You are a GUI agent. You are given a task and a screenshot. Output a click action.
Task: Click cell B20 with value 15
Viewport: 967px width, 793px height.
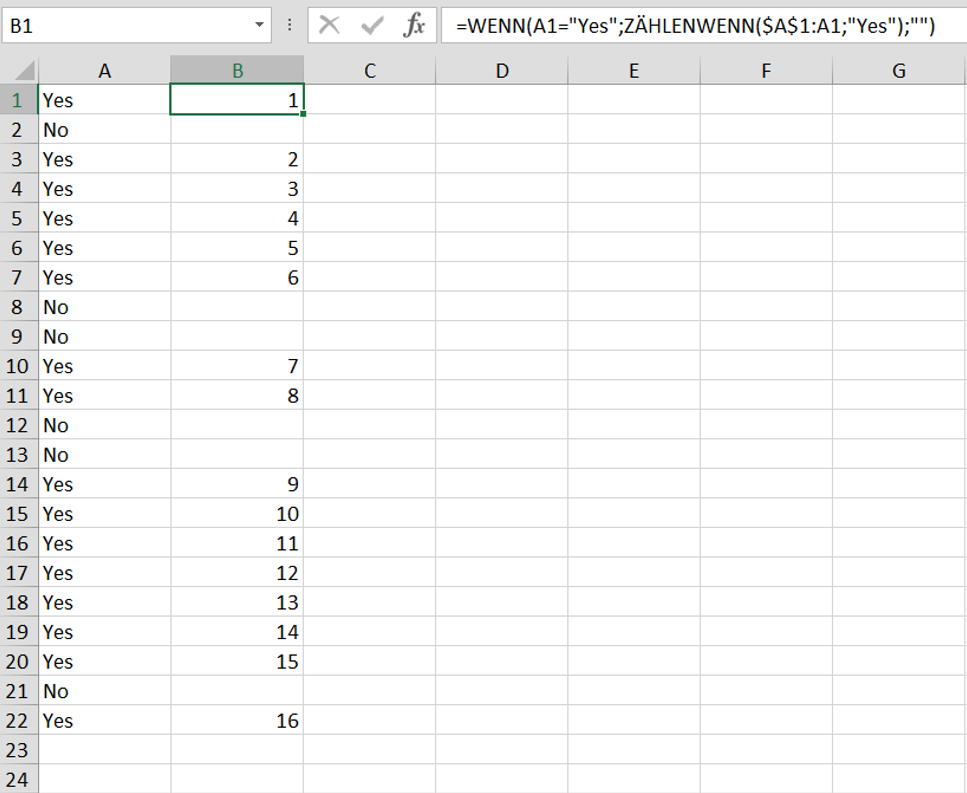[237, 662]
